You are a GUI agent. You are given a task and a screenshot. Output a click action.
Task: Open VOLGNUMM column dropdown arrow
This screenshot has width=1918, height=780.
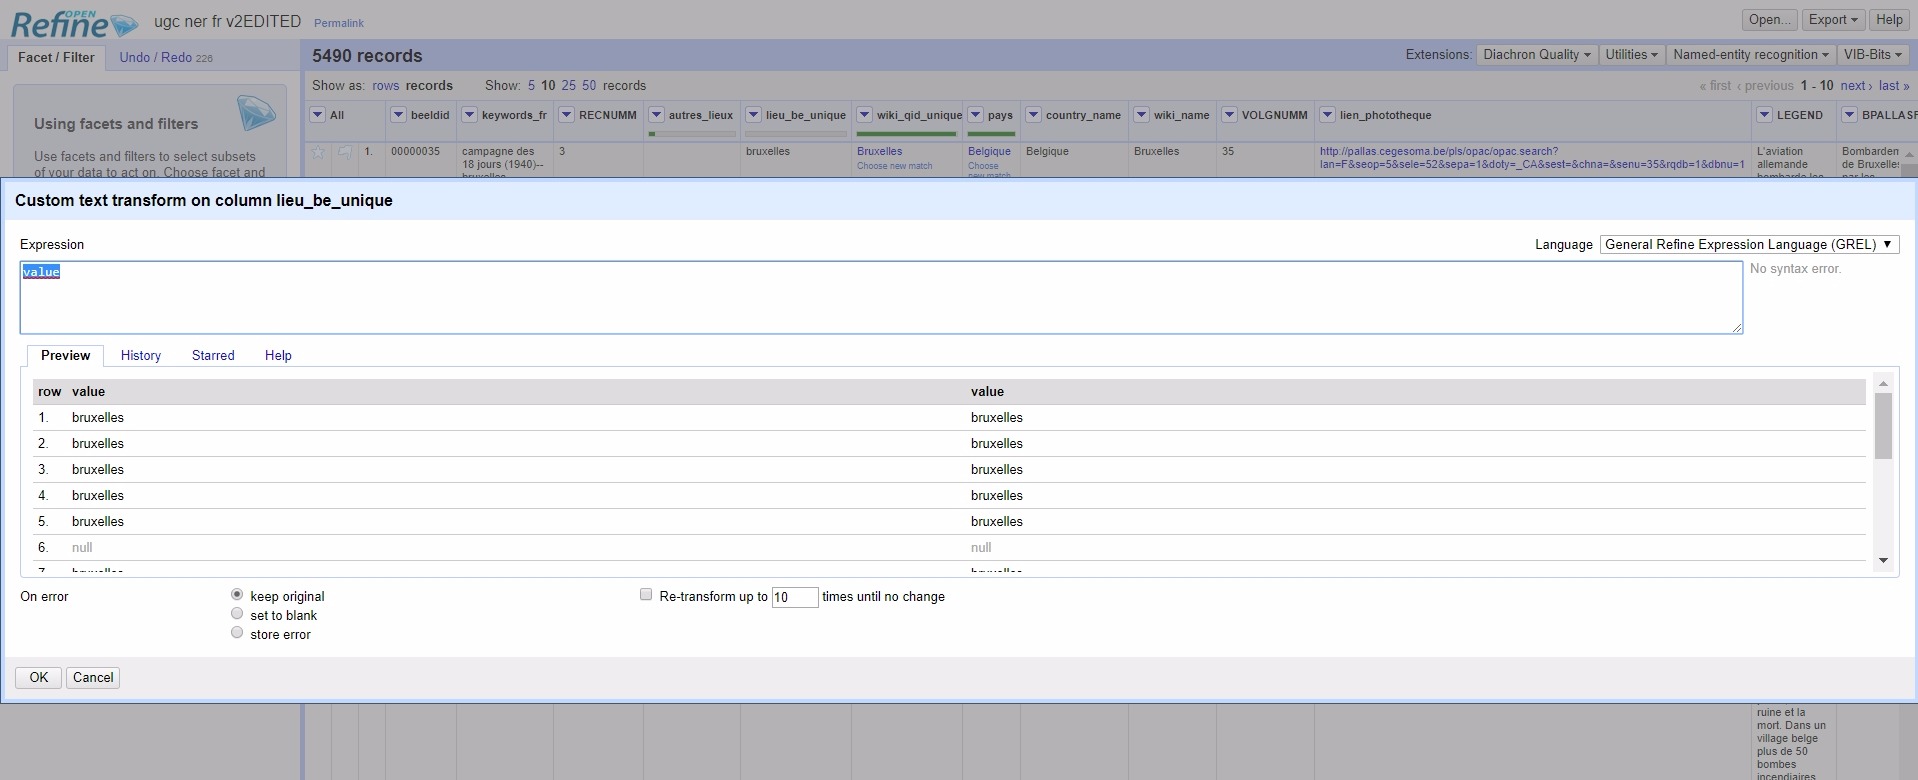(x=1229, y=115)
